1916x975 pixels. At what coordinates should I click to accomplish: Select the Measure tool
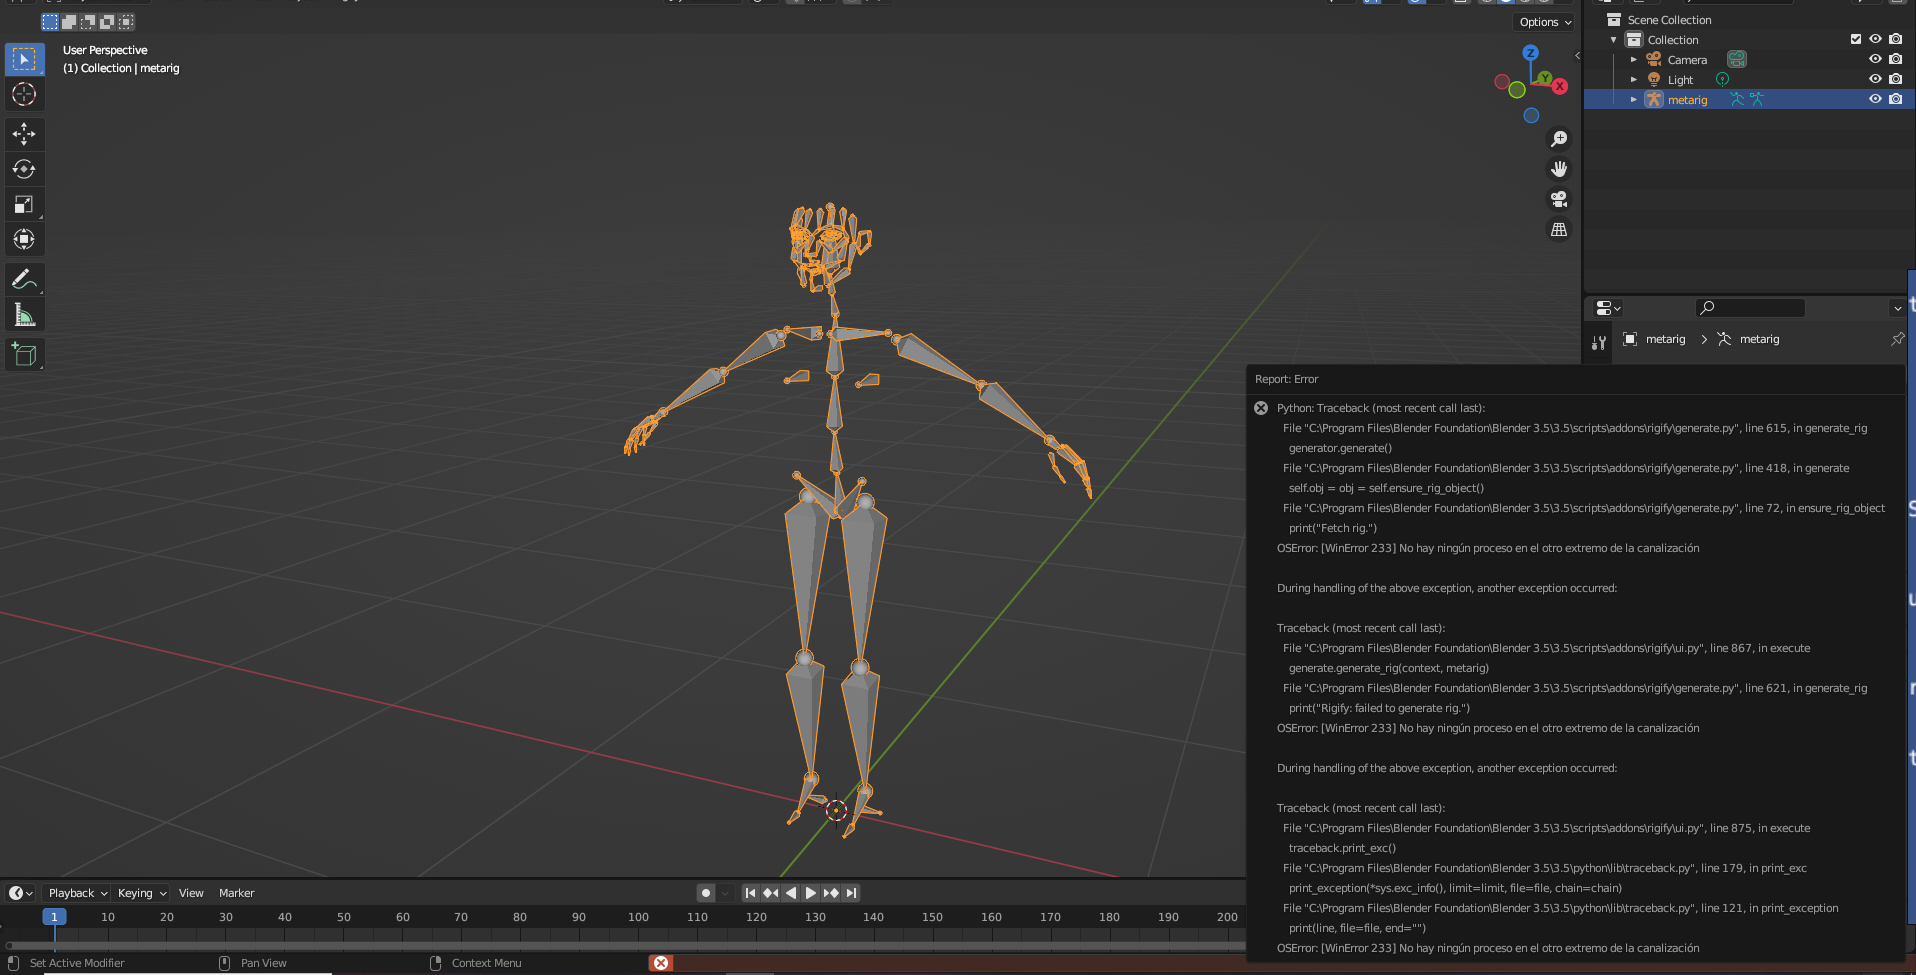[x=24, y=315]
